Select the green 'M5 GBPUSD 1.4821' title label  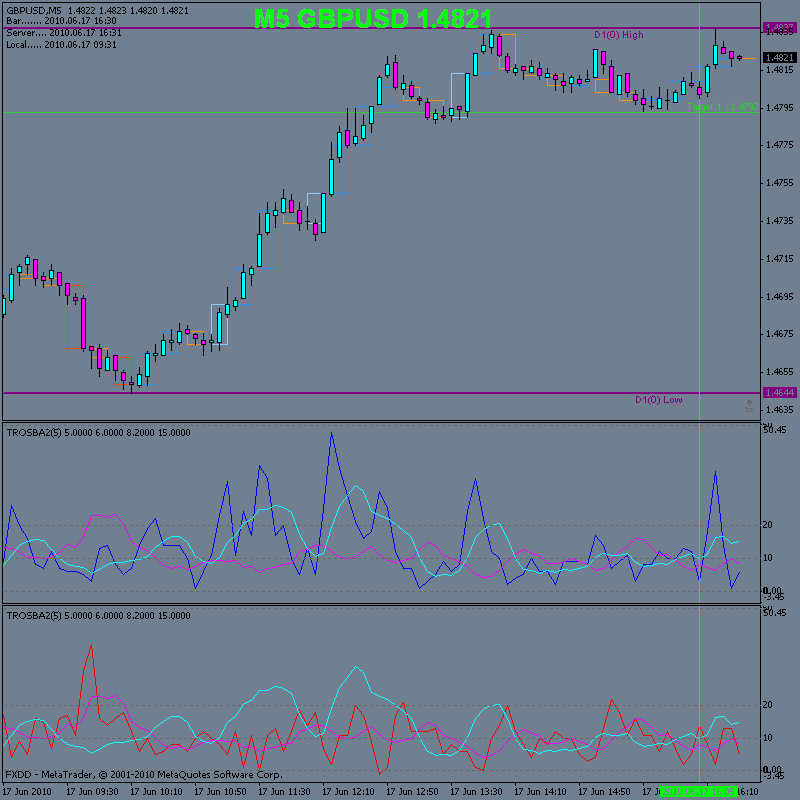pyautogui.click(x=373, y=19)
